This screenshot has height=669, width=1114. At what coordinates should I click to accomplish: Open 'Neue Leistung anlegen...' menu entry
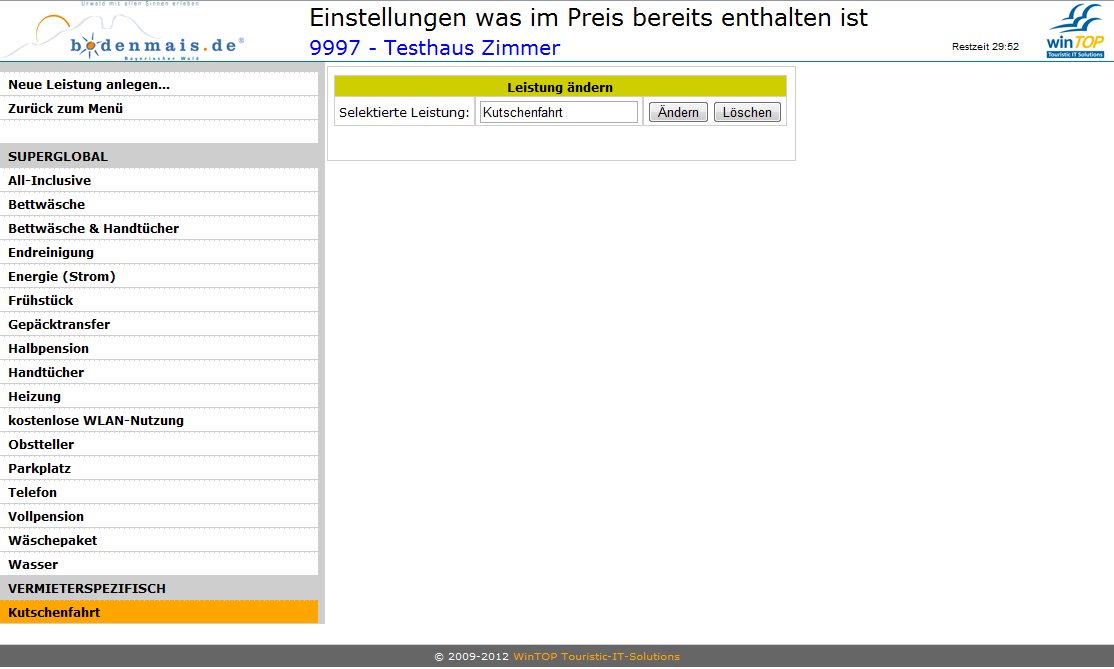(x=89, y=85)
